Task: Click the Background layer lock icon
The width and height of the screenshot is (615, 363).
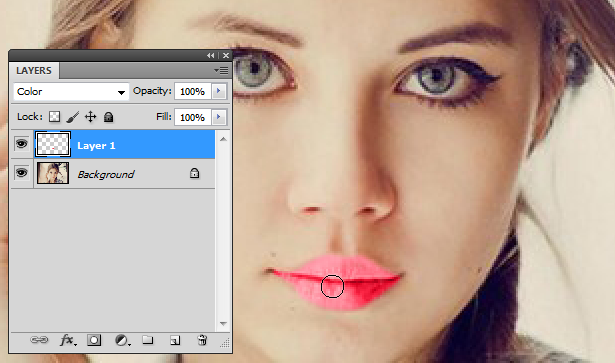Action: click(195, 173)
